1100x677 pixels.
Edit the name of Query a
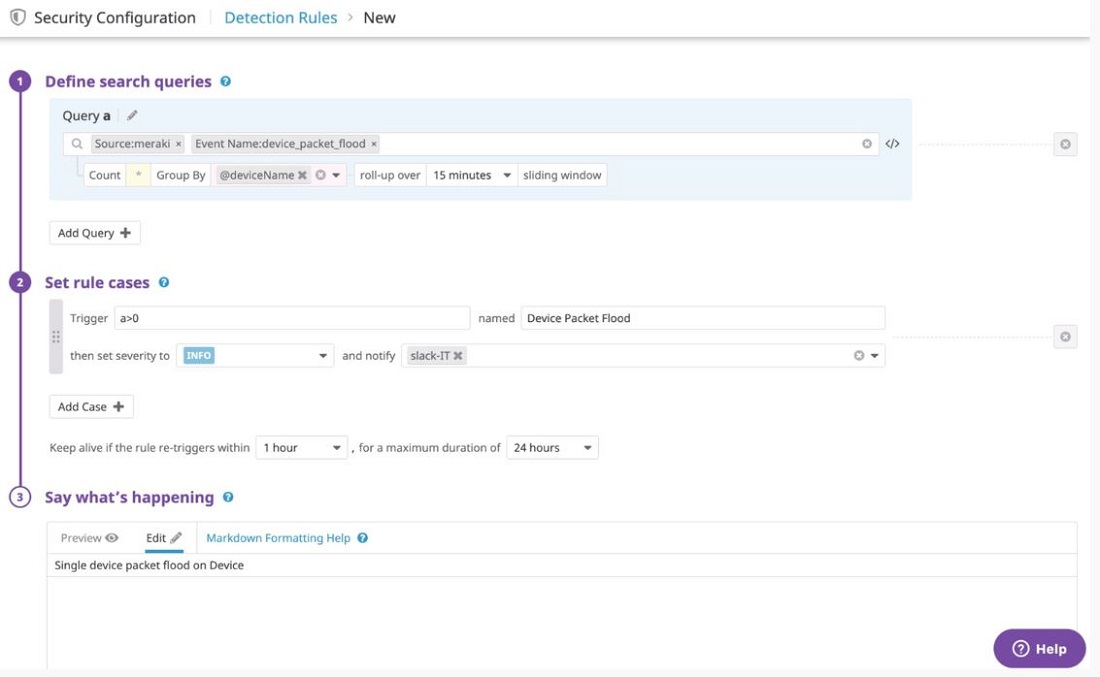130,115
